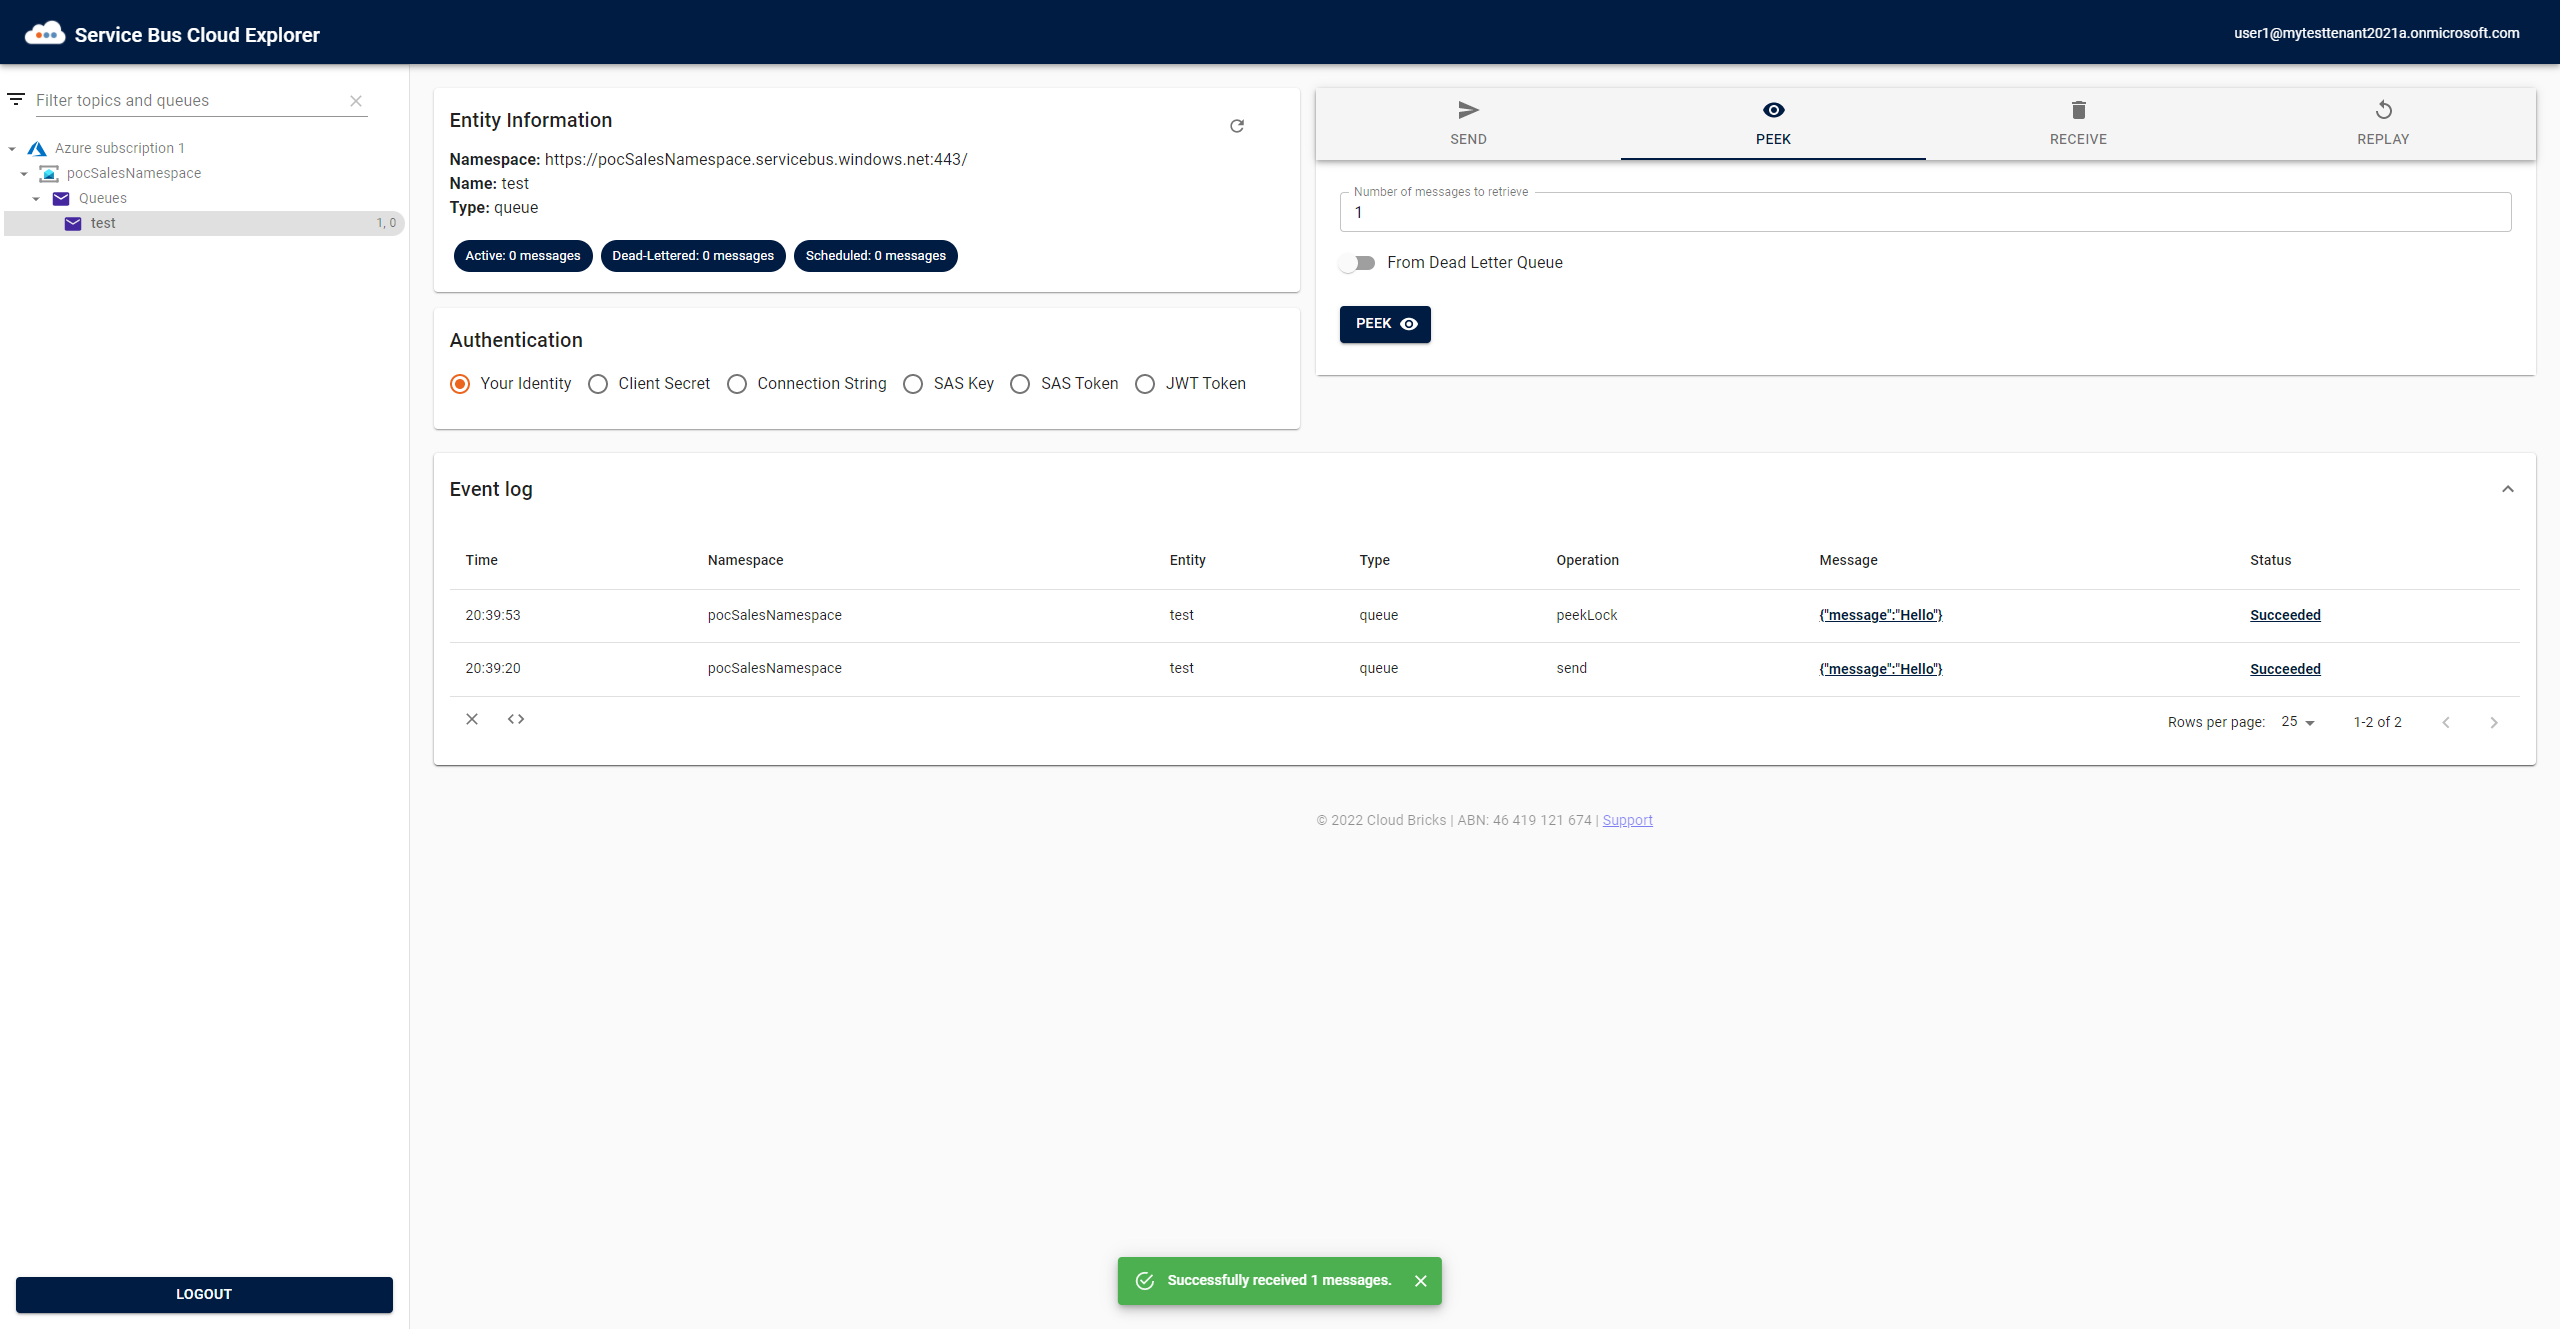Open Rows per page dropdown
The height and width of the screenshot is (1329, 2560).
click(2299, 722)
